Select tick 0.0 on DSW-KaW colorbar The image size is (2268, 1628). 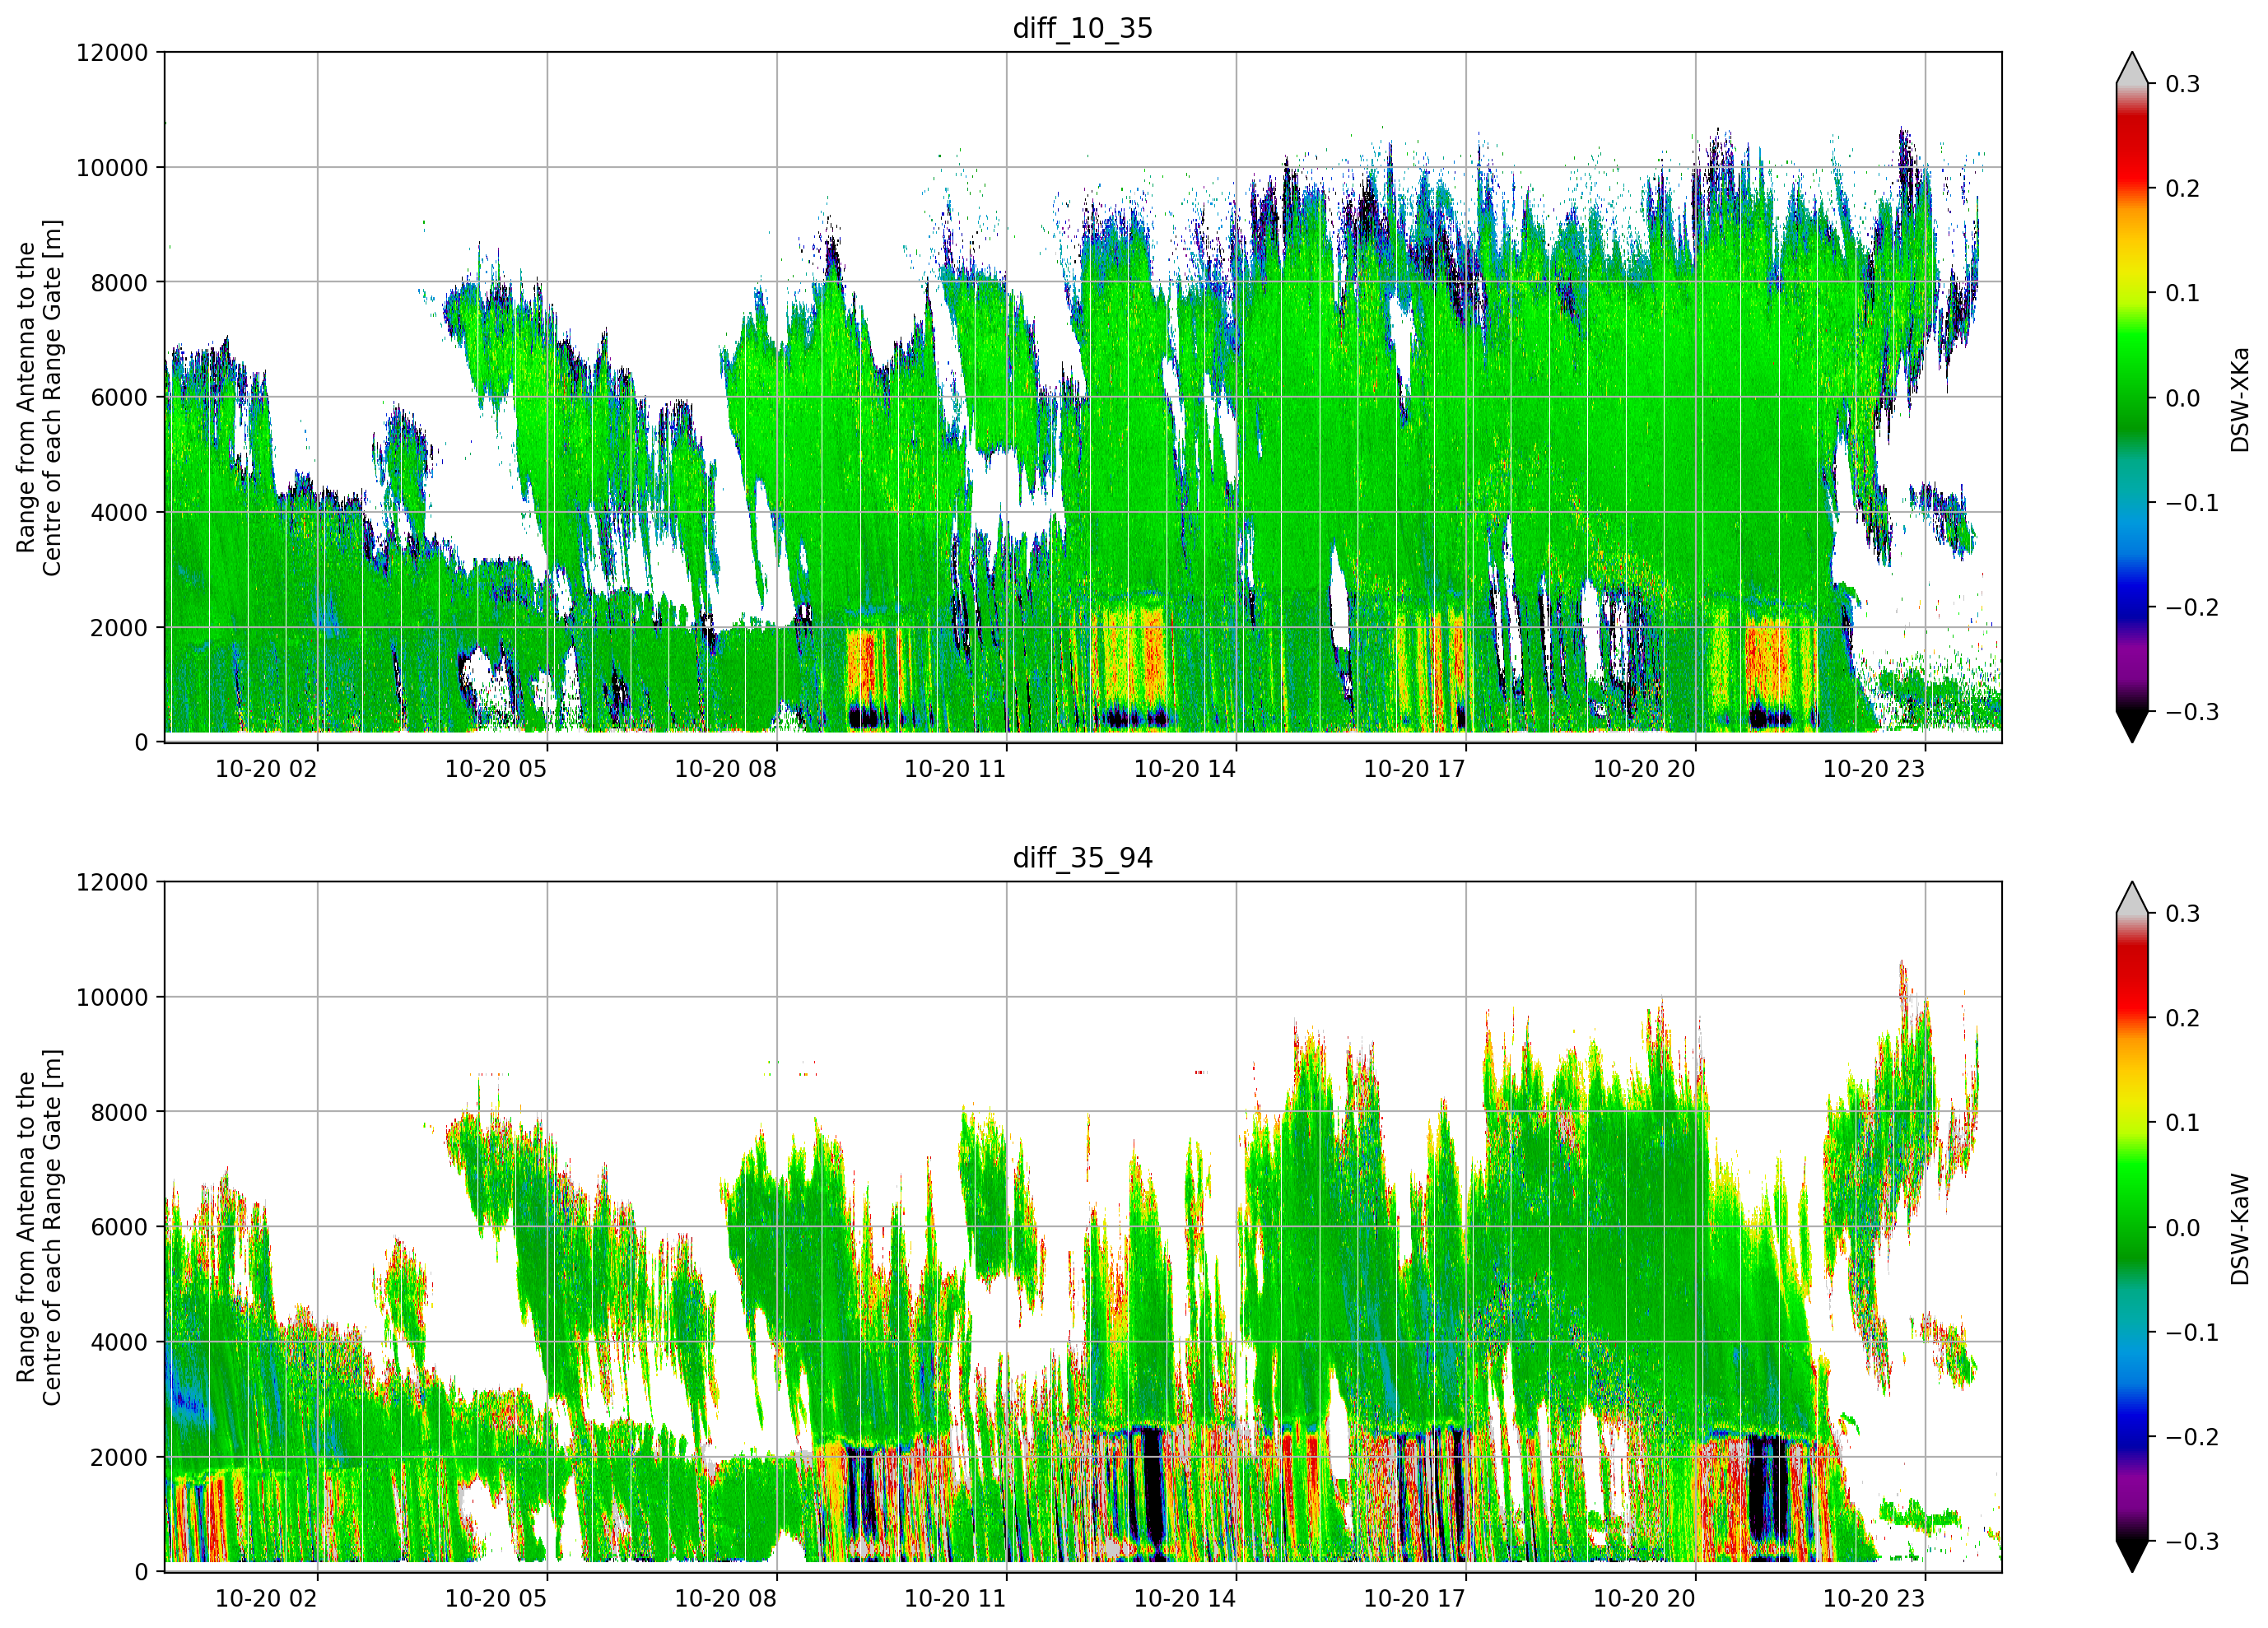pos(2182,1227)
